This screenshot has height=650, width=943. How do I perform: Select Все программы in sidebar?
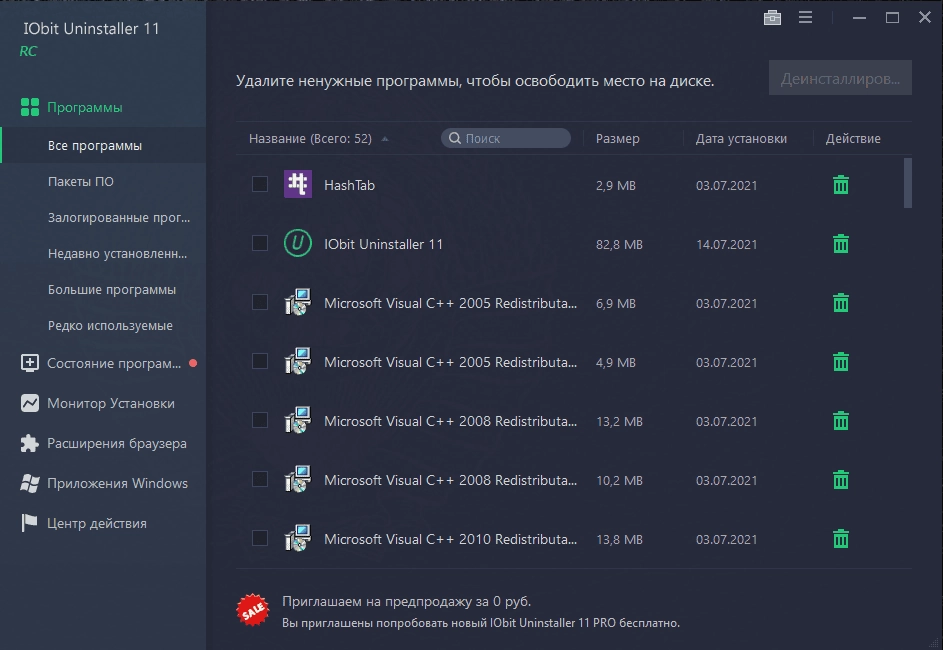[103, 146]
